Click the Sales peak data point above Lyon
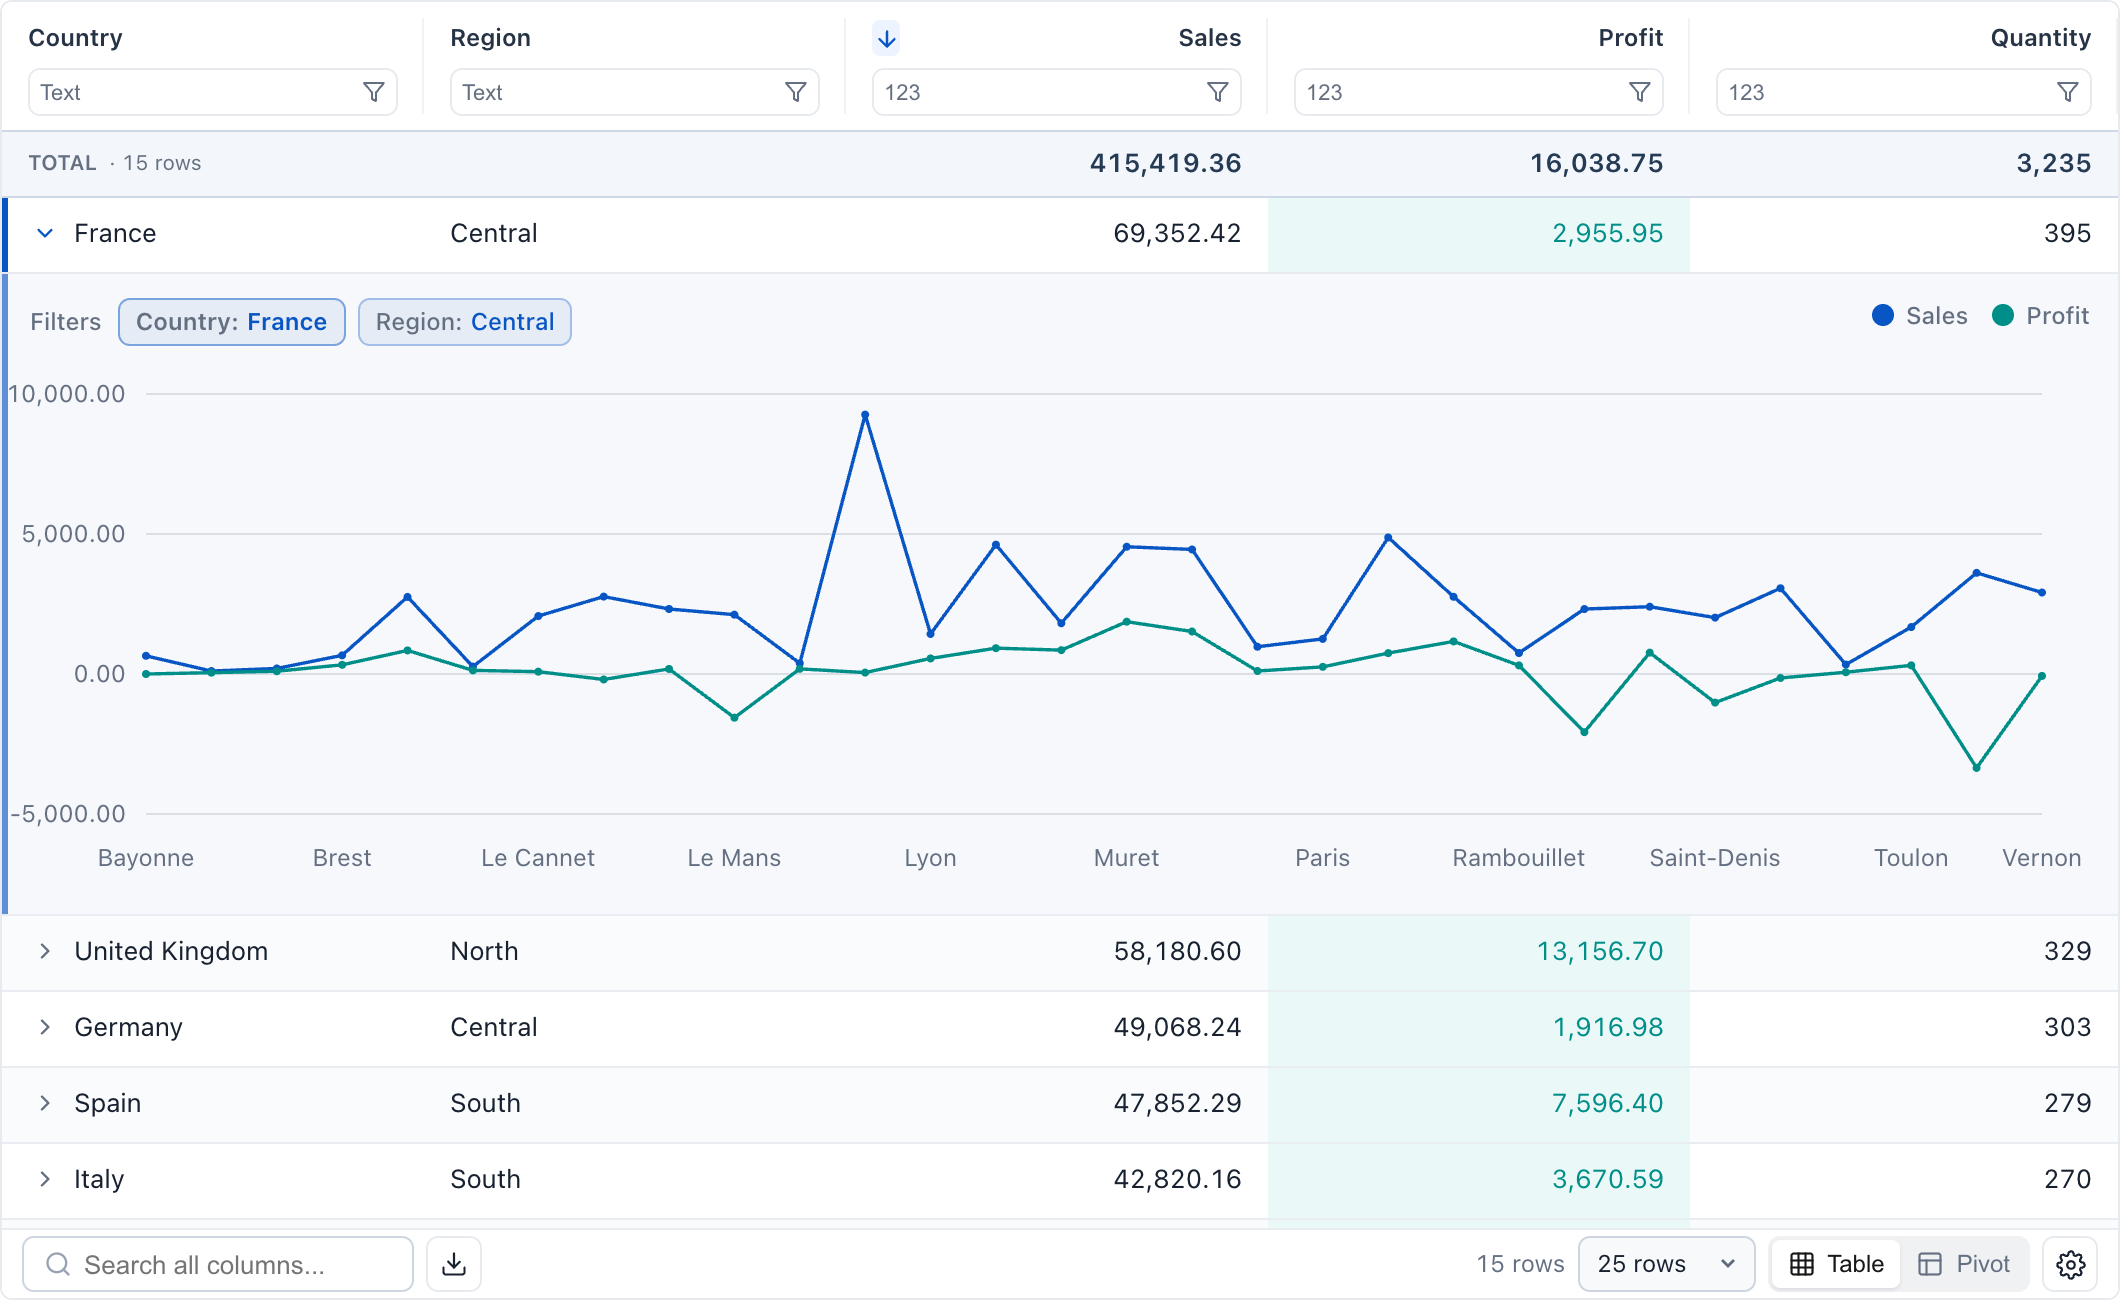 (x=865, y=415)
